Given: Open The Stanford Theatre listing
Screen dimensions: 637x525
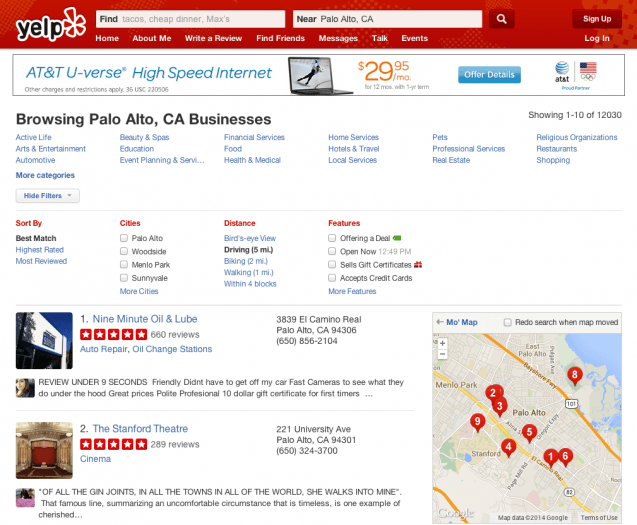Looking at the screenshot, I should pyautogui.click(x=140, y=429).
